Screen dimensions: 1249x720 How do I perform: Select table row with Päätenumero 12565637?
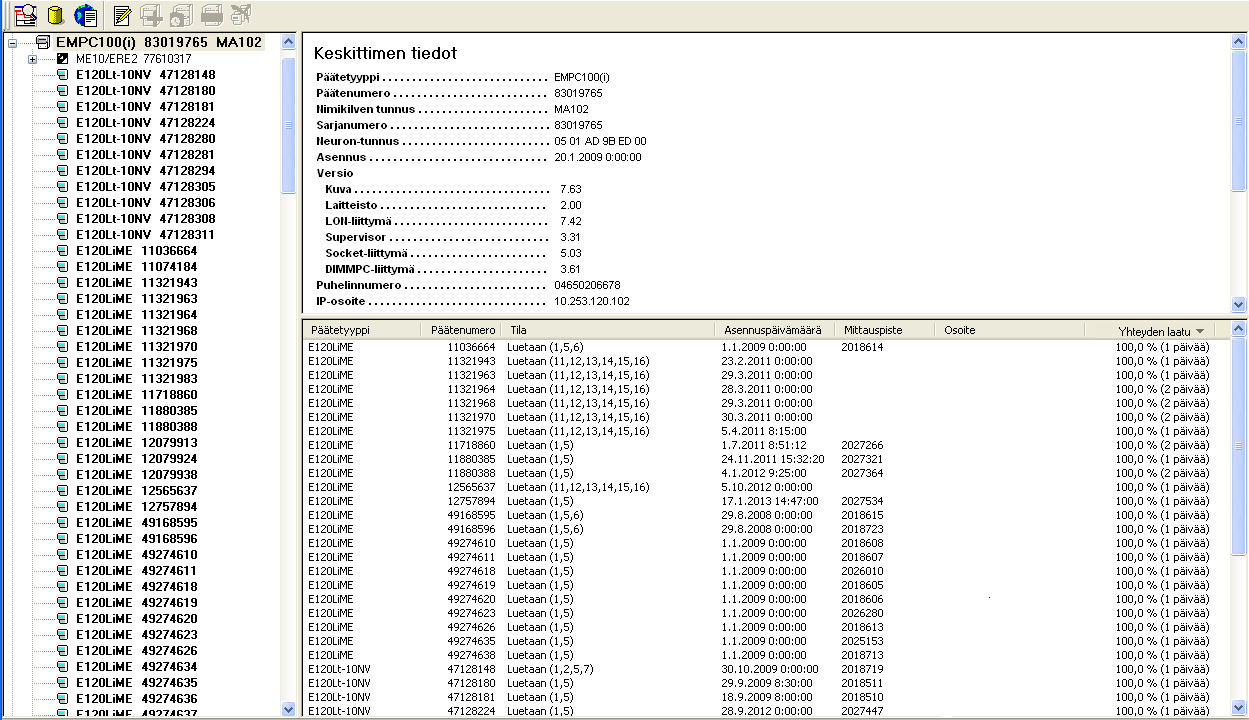[765, 487]
